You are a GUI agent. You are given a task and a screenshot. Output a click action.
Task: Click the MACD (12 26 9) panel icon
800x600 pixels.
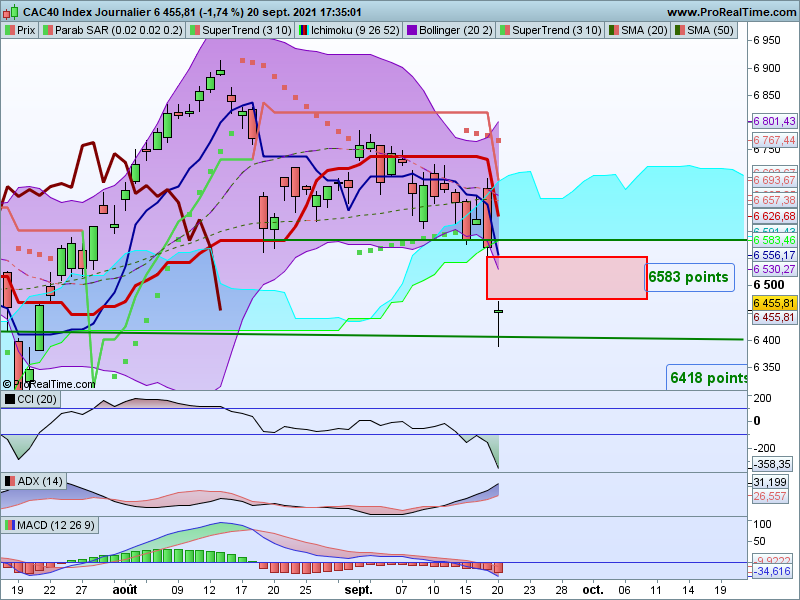click(10, 525)
